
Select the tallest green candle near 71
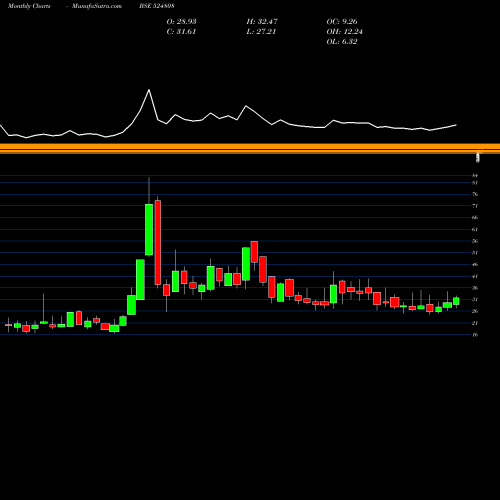(149, 230)
